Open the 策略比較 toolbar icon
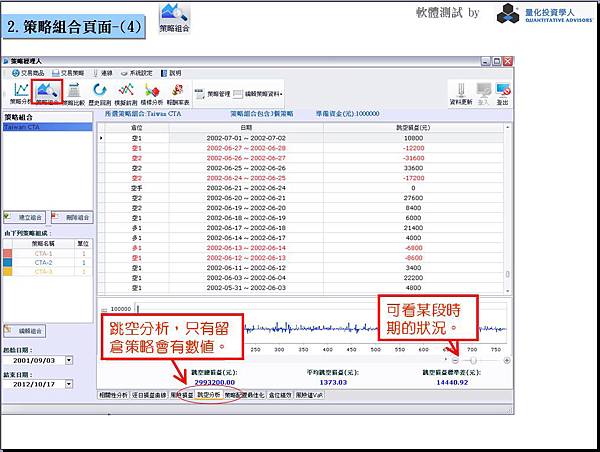Screen dimensions: 600x452 (73, 94)
